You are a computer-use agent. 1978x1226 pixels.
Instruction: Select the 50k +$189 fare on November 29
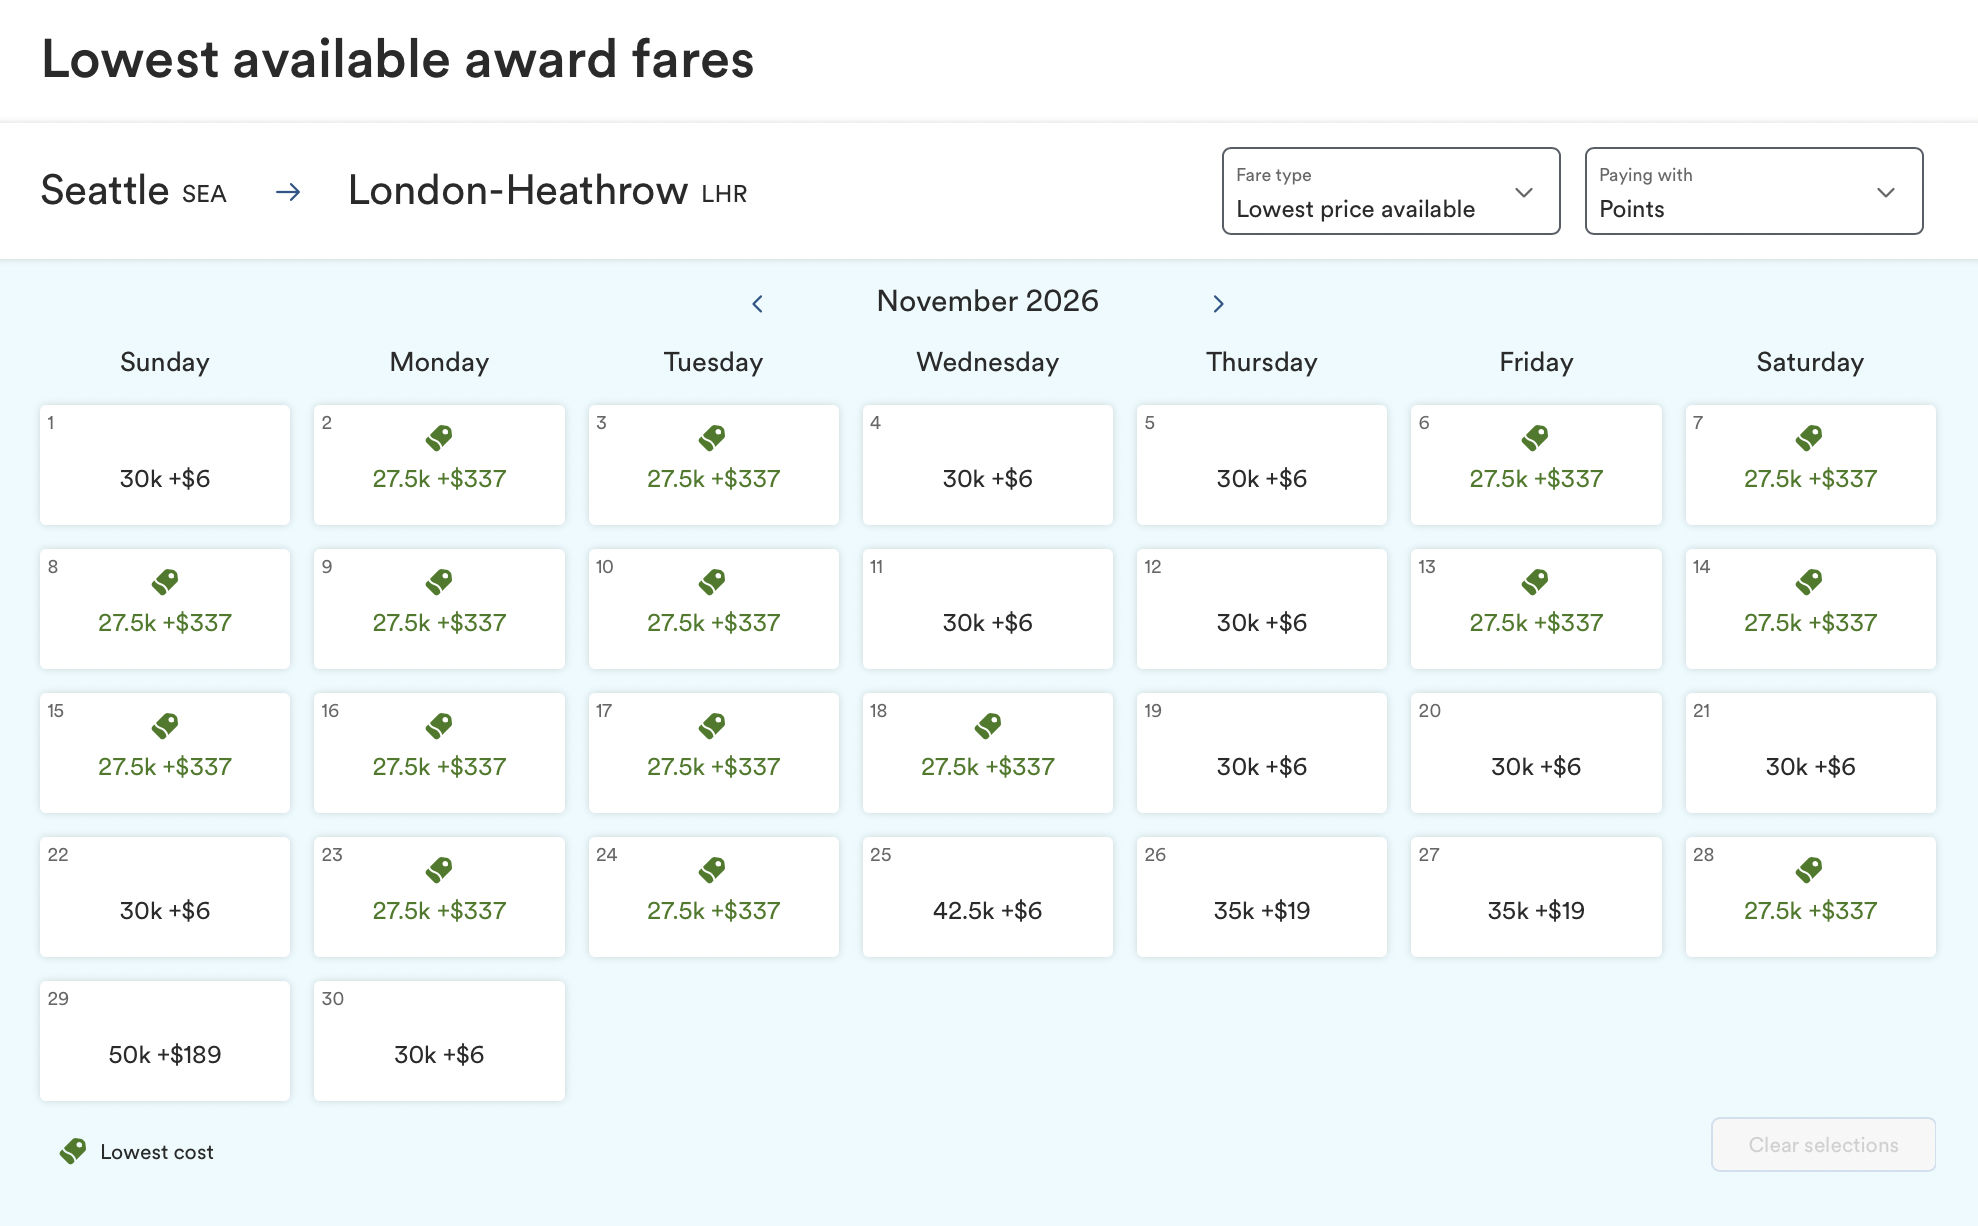(164, 1040)
